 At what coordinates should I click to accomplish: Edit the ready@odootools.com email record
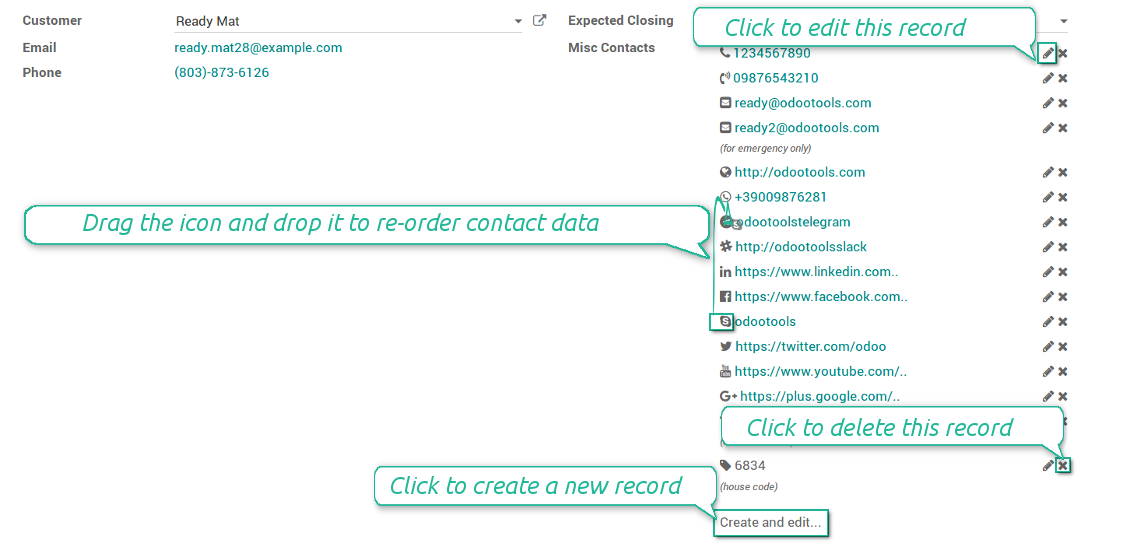tap(1048, 103)
